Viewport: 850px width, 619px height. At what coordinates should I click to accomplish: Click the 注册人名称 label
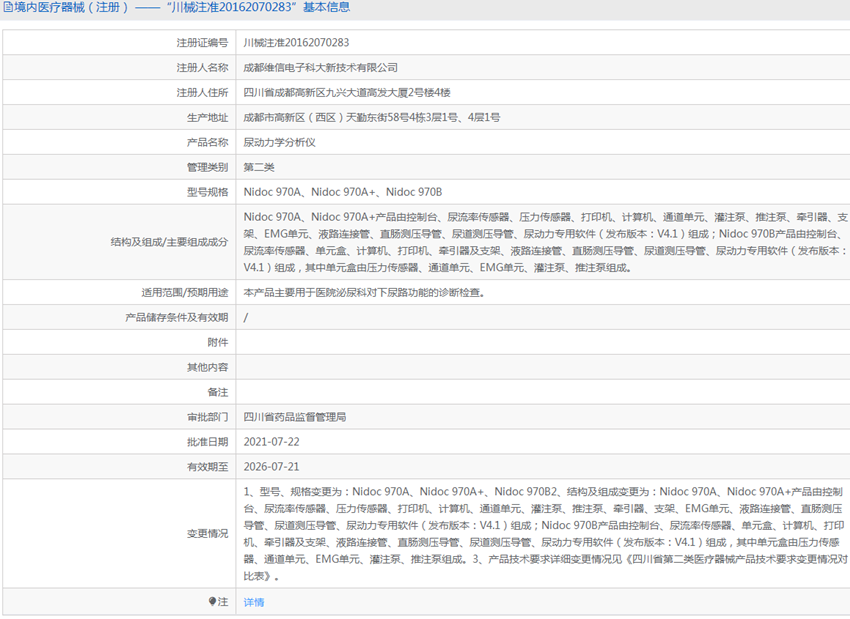click(202, 67)
